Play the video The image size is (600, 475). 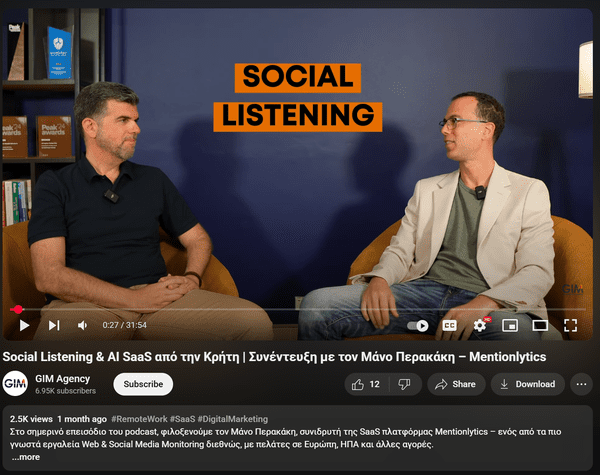pos(24,325)
